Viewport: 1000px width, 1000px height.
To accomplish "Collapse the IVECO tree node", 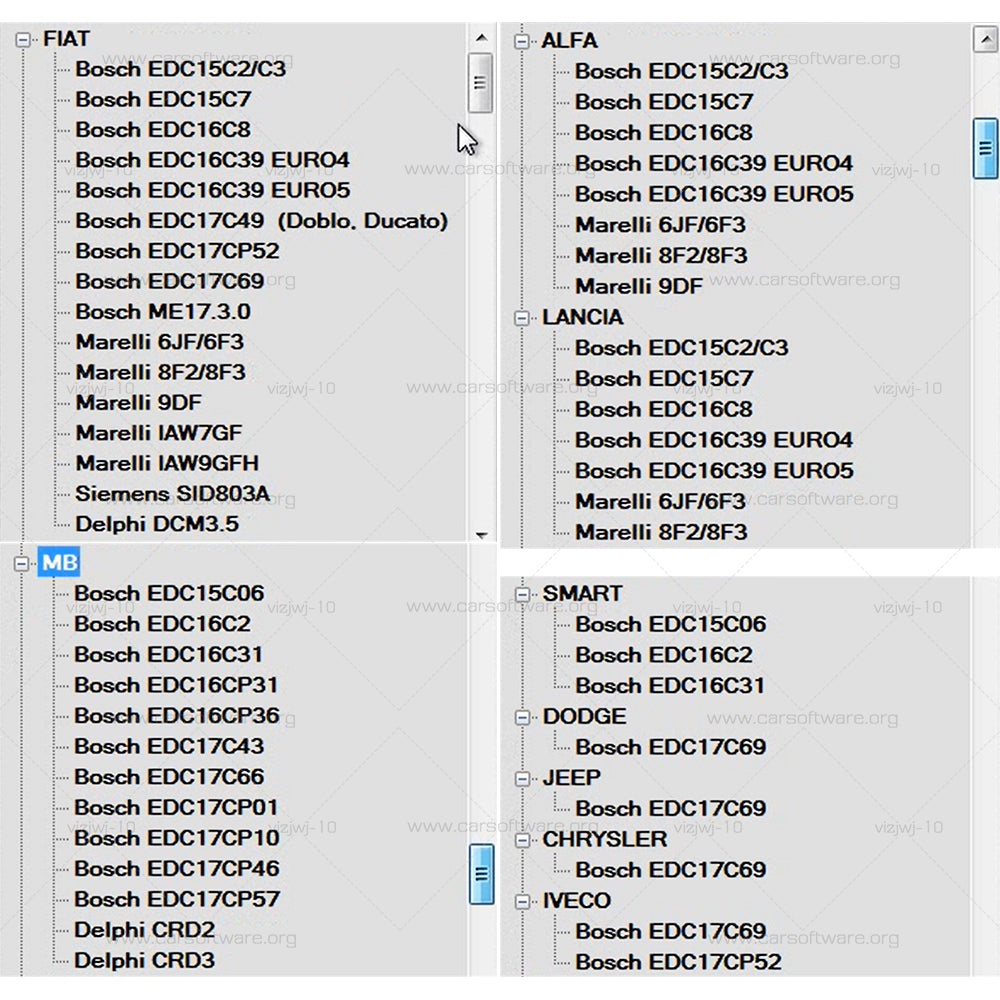I will coord(522,901).
